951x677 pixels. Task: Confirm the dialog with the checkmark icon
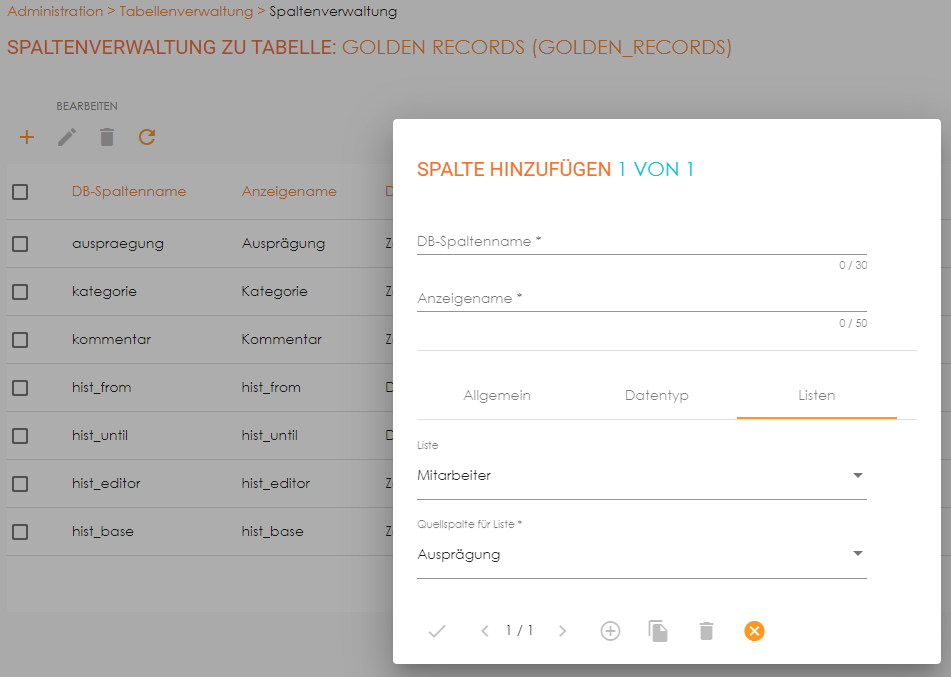(436, 631)
